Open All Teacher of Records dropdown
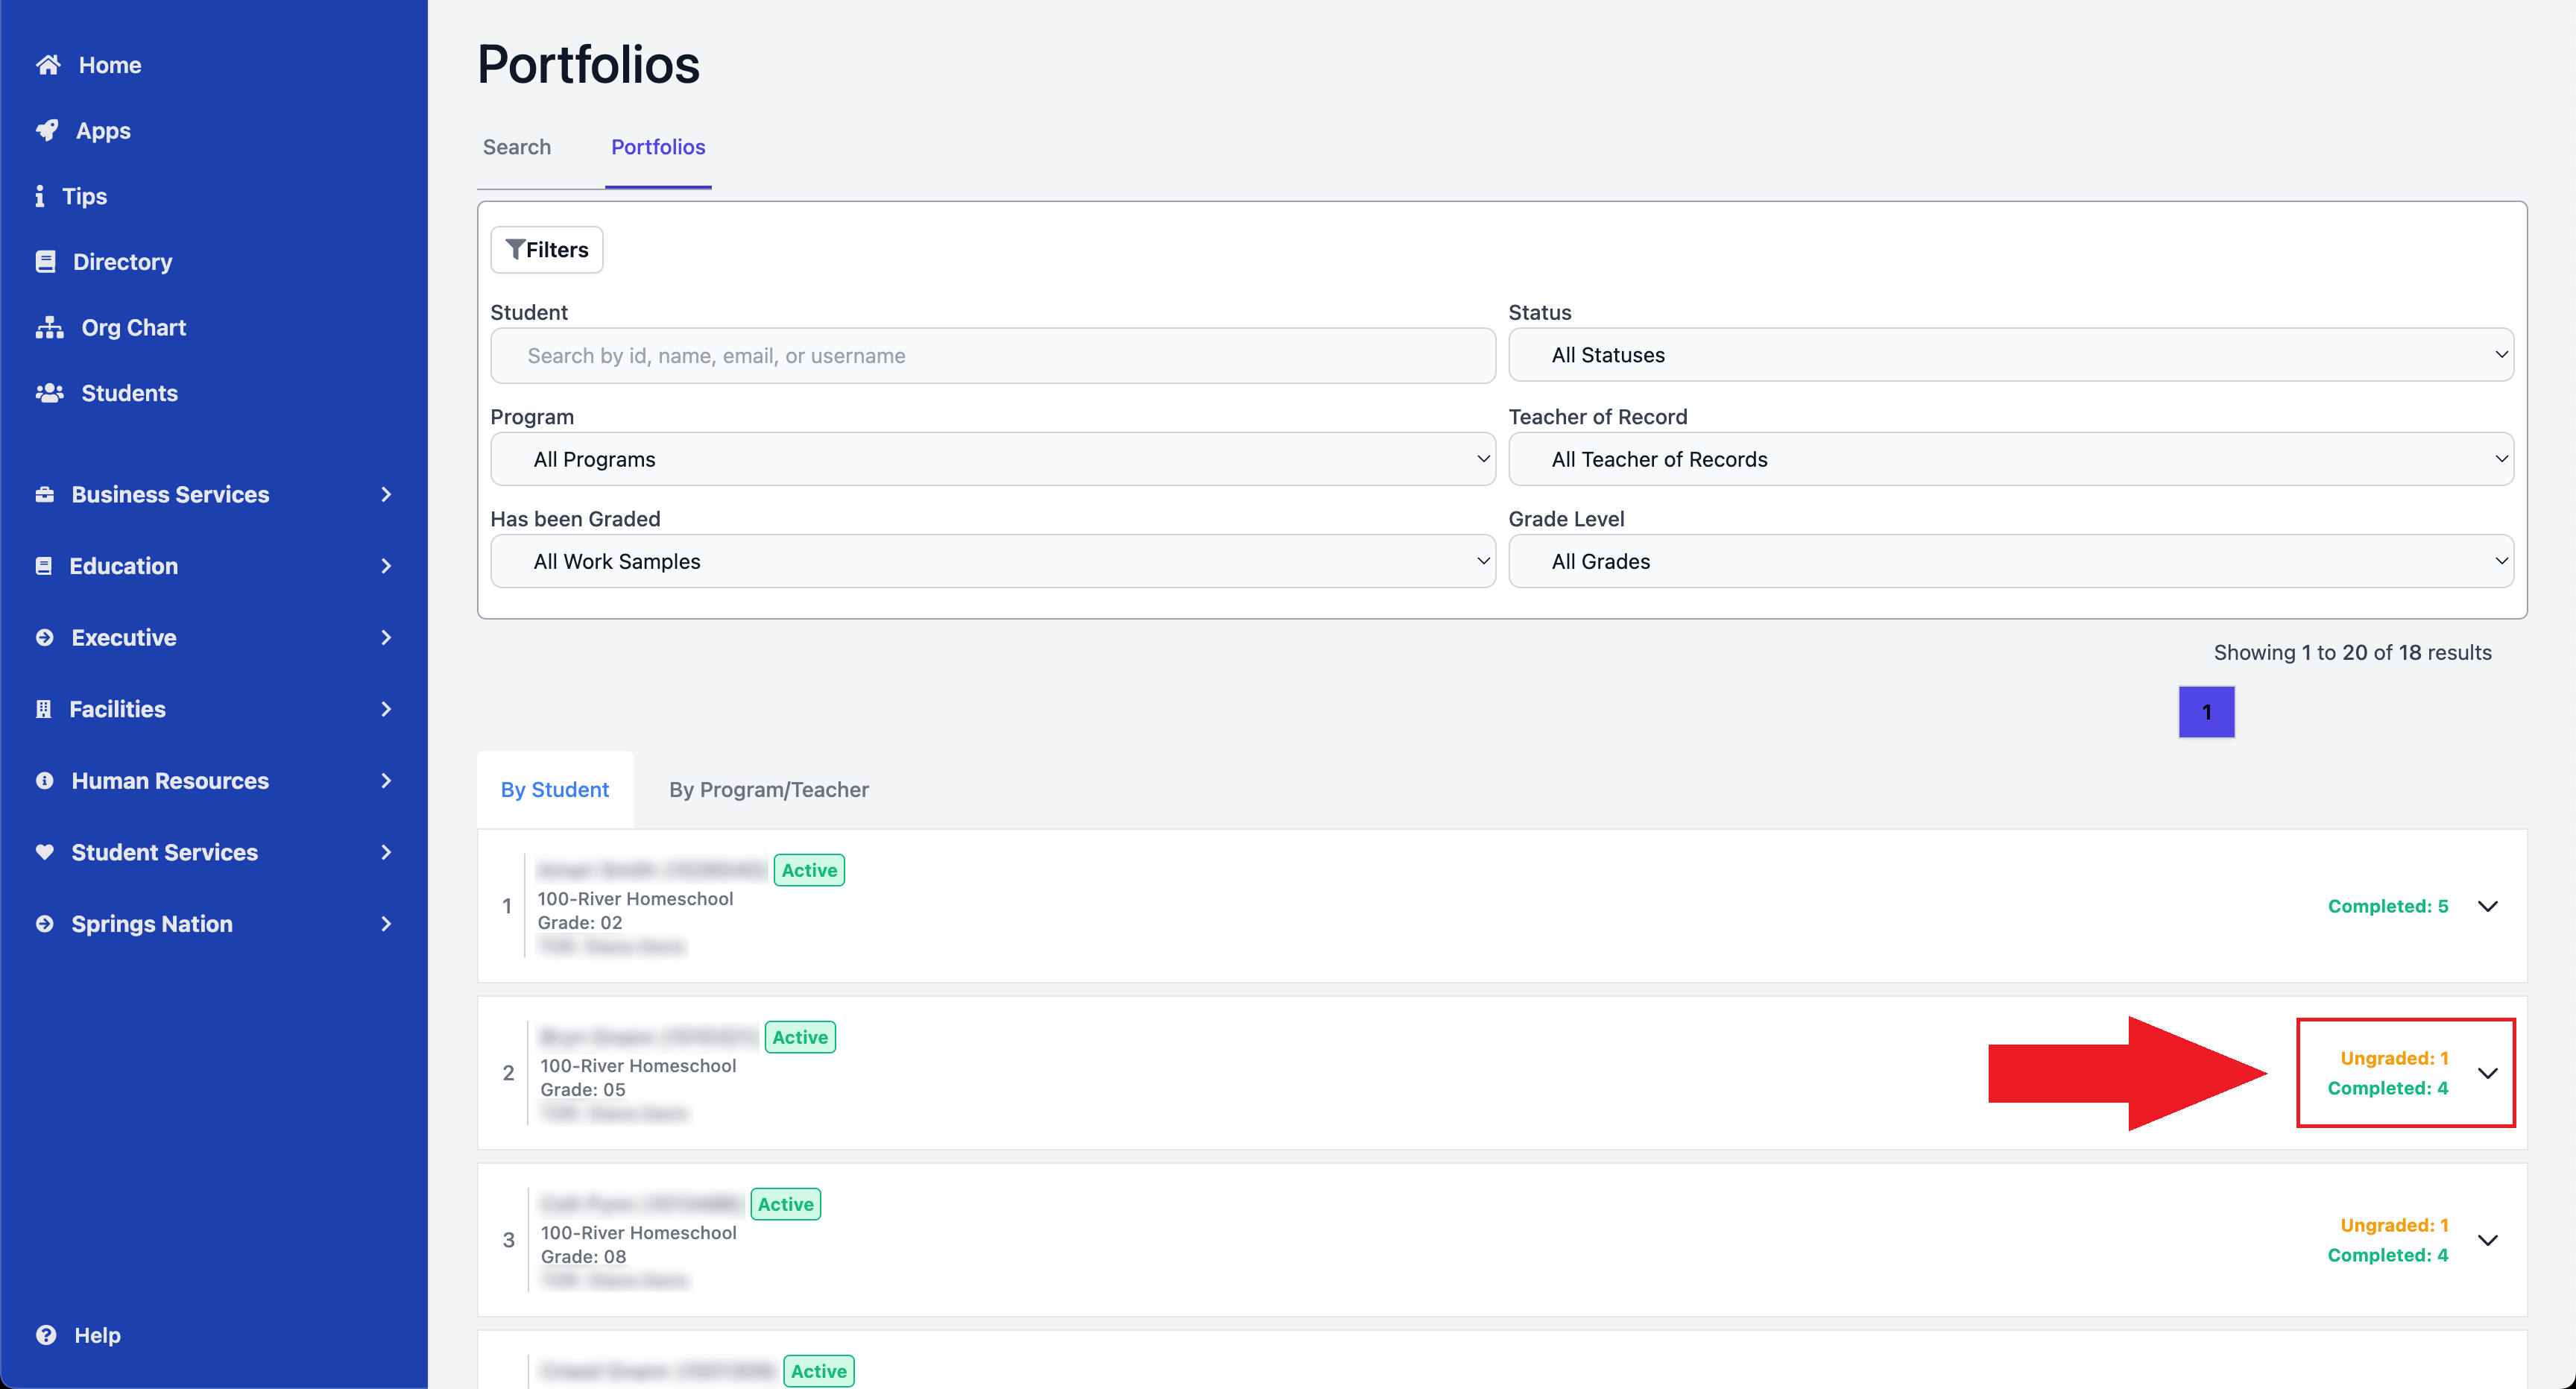 pyautogui.click(x=2010, y=459)
